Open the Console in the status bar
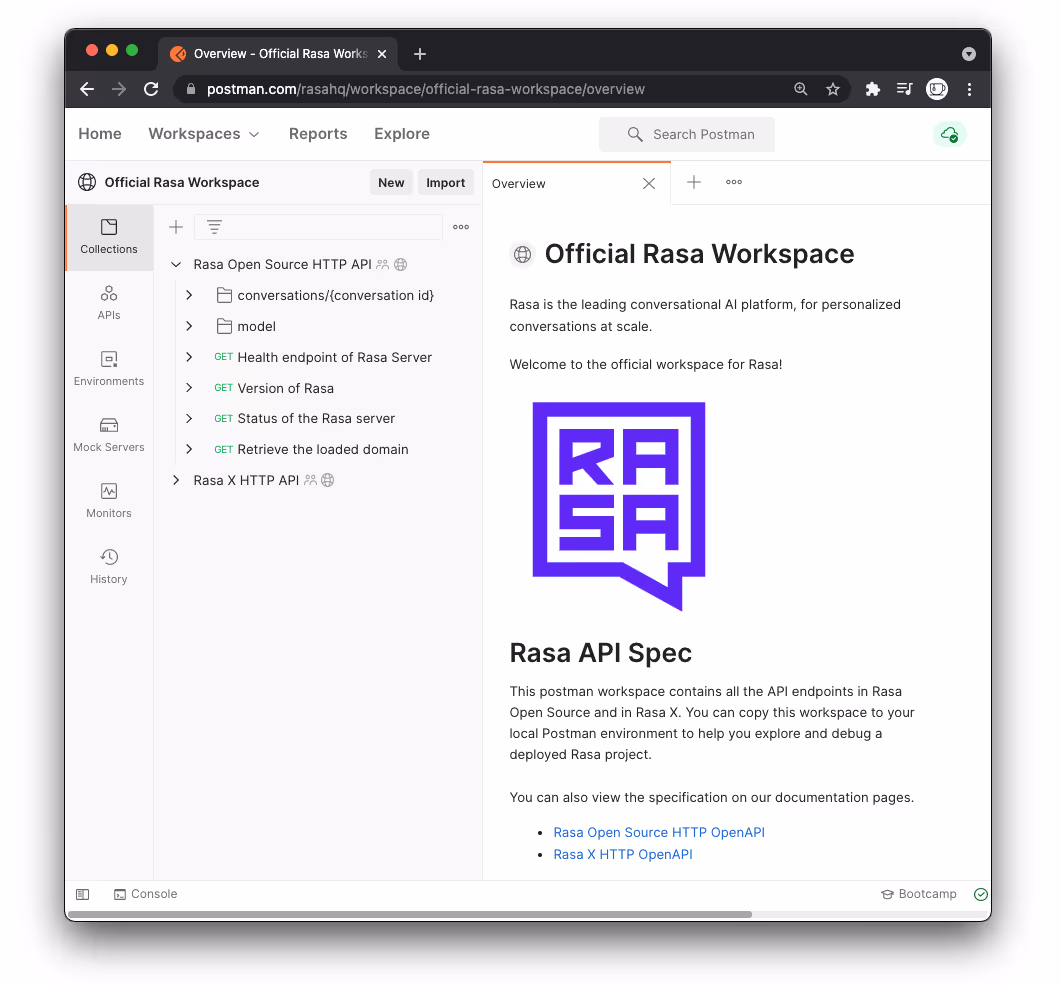 pyautogui.click(x=145, y=894)
